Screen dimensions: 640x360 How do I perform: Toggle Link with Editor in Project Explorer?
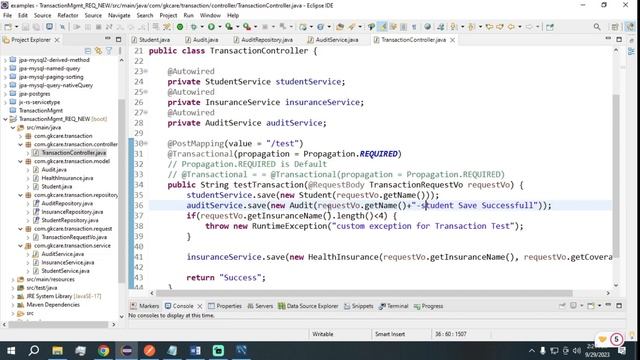98,51
